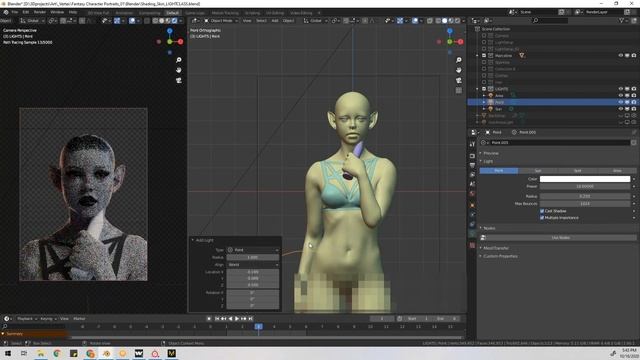This screenshot has height=360, width=640.
Task: Toggle camera view icon in the center viewport
Action: pos(459,80)
